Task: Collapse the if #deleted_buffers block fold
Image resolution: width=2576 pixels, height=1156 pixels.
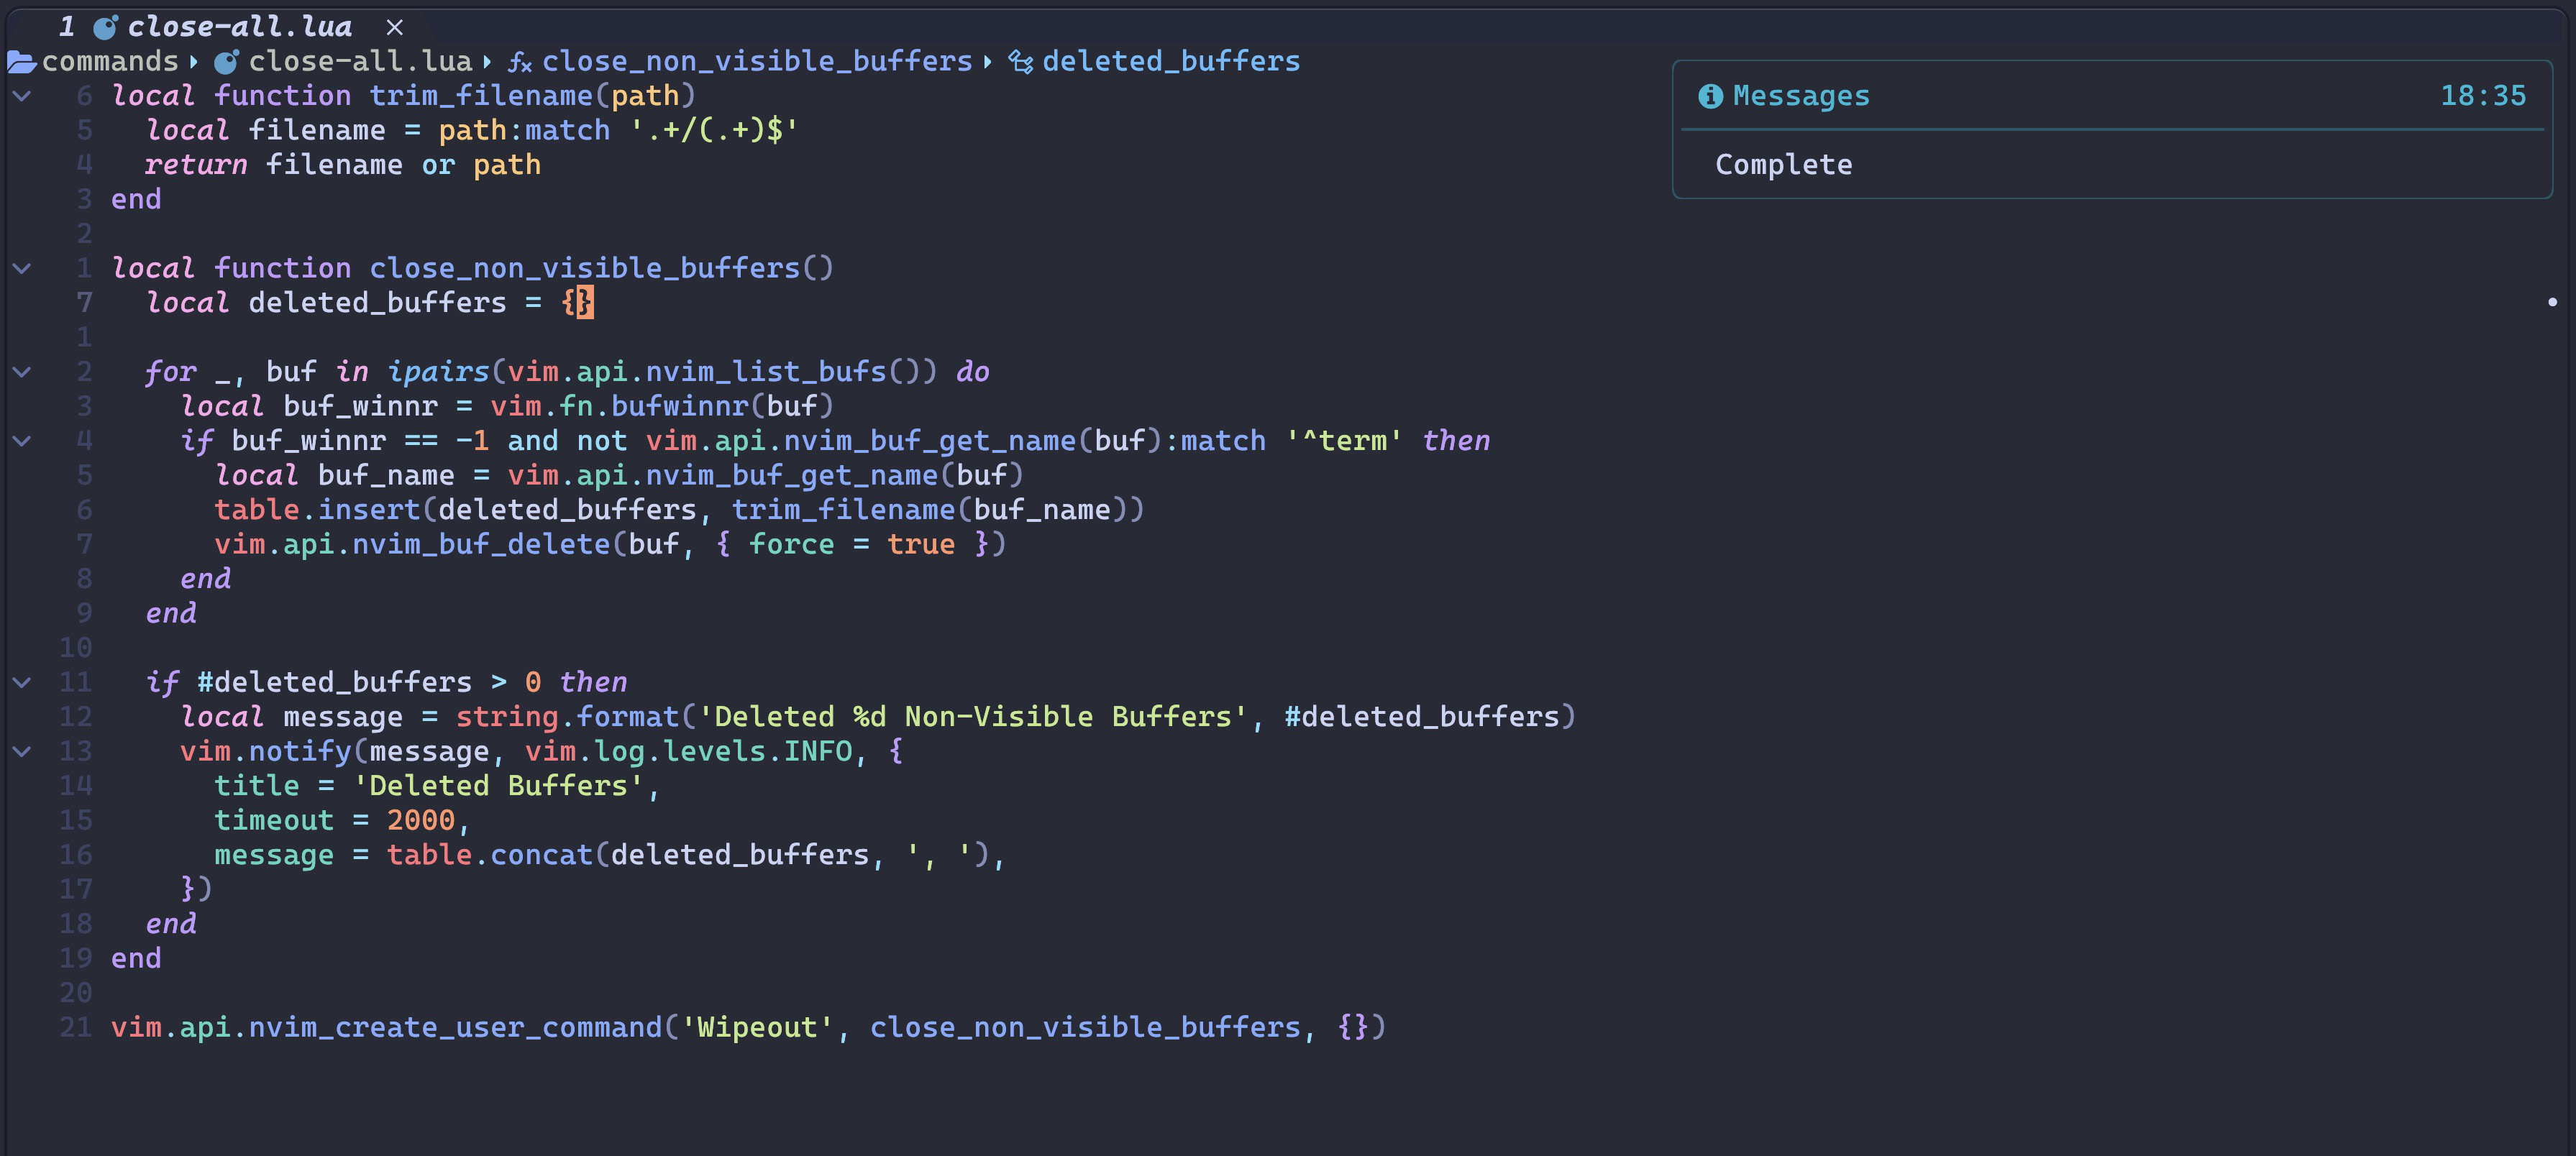Action: (x=22, y=682)
